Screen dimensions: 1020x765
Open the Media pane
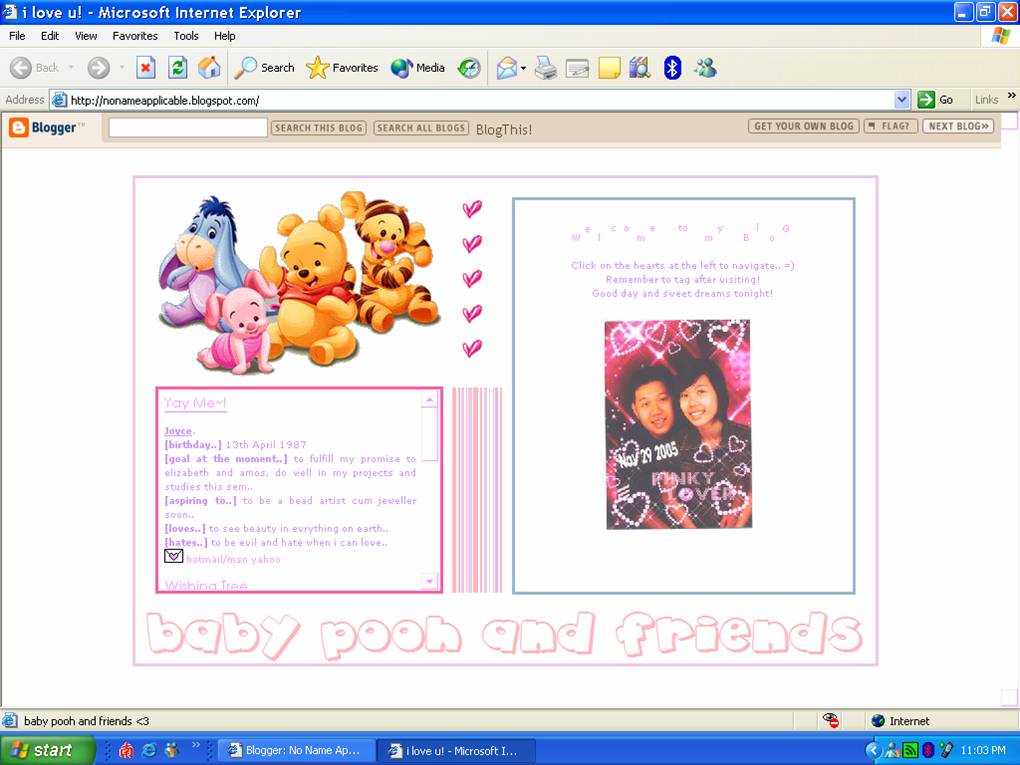click(418, 68)
